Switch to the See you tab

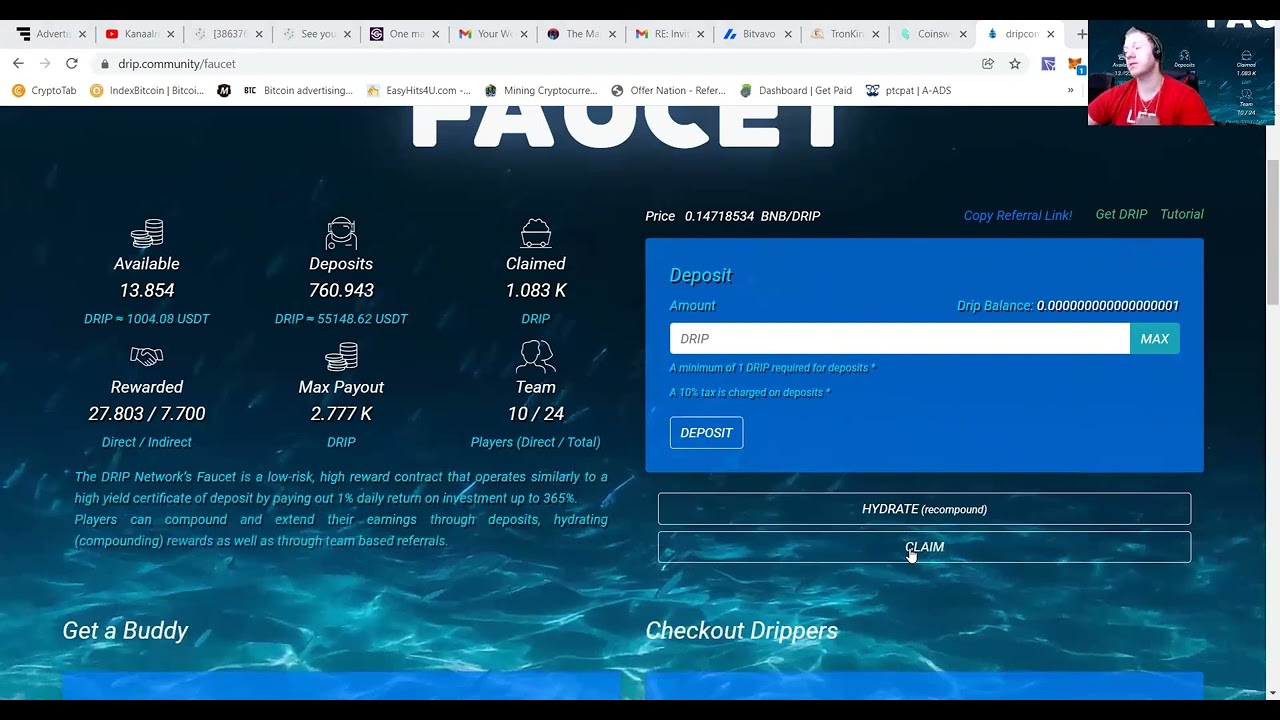(x=309, y=34)
